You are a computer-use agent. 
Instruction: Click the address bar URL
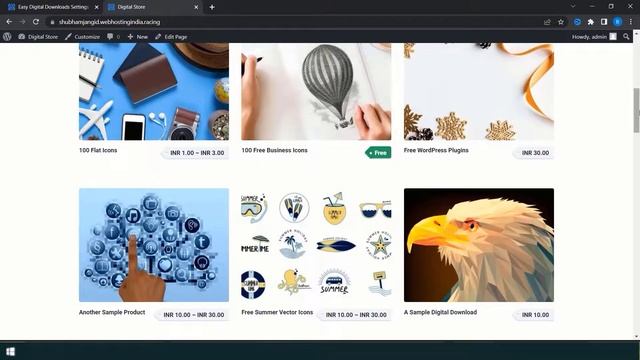point(109,22)
